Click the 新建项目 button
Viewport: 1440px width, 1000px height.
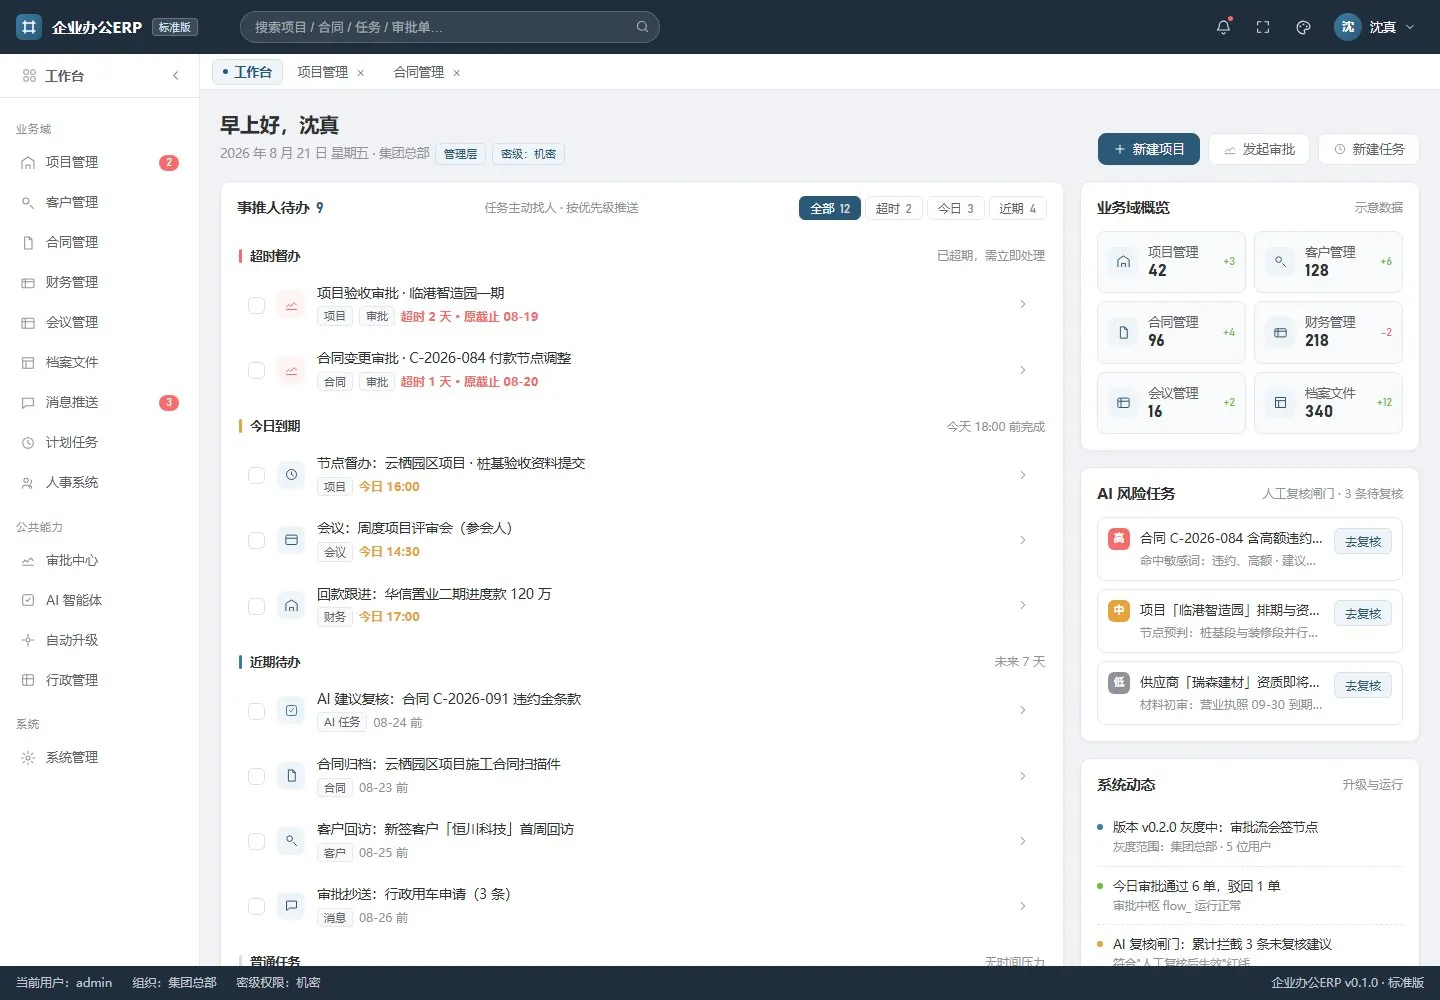point(1149,149)
